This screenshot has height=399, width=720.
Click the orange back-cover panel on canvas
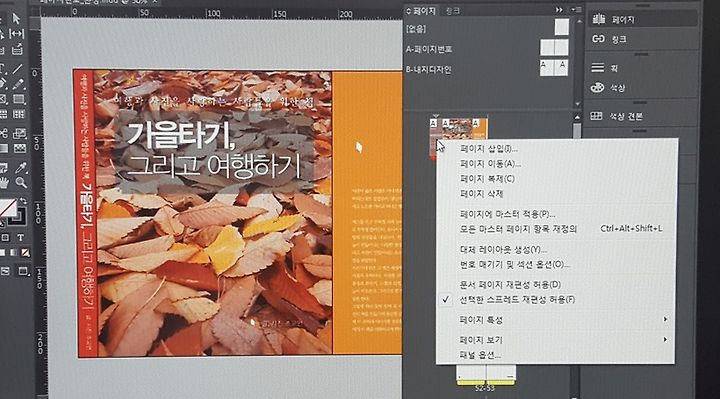coord(367,212)
